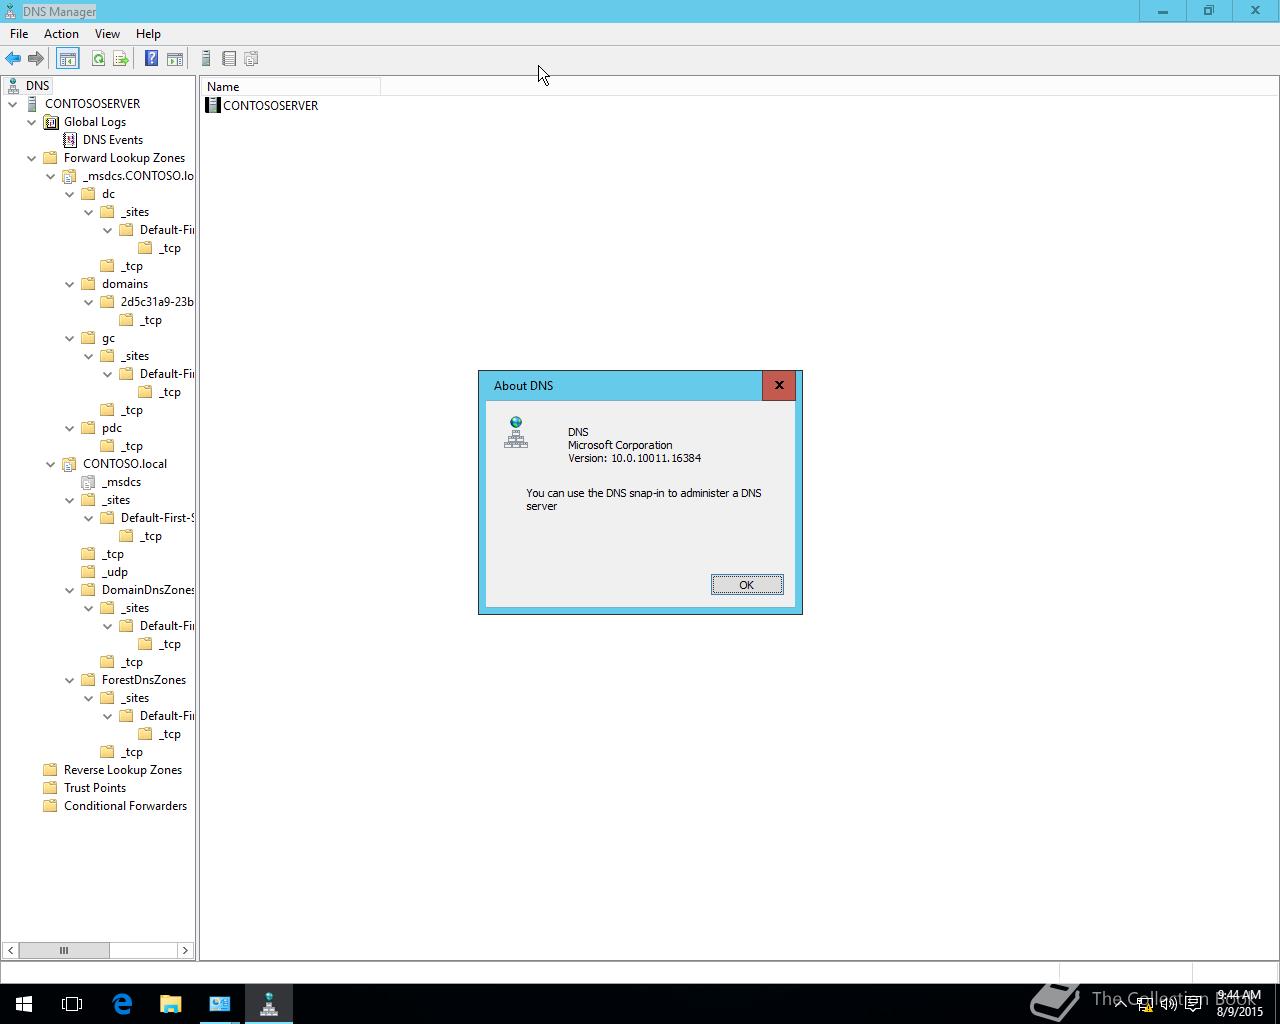The height and width of the screenshot is (1024, 1280).
Task: Click the CONTOSO.local zone icon
Action: pyautogui.click(x=70, y=464)
